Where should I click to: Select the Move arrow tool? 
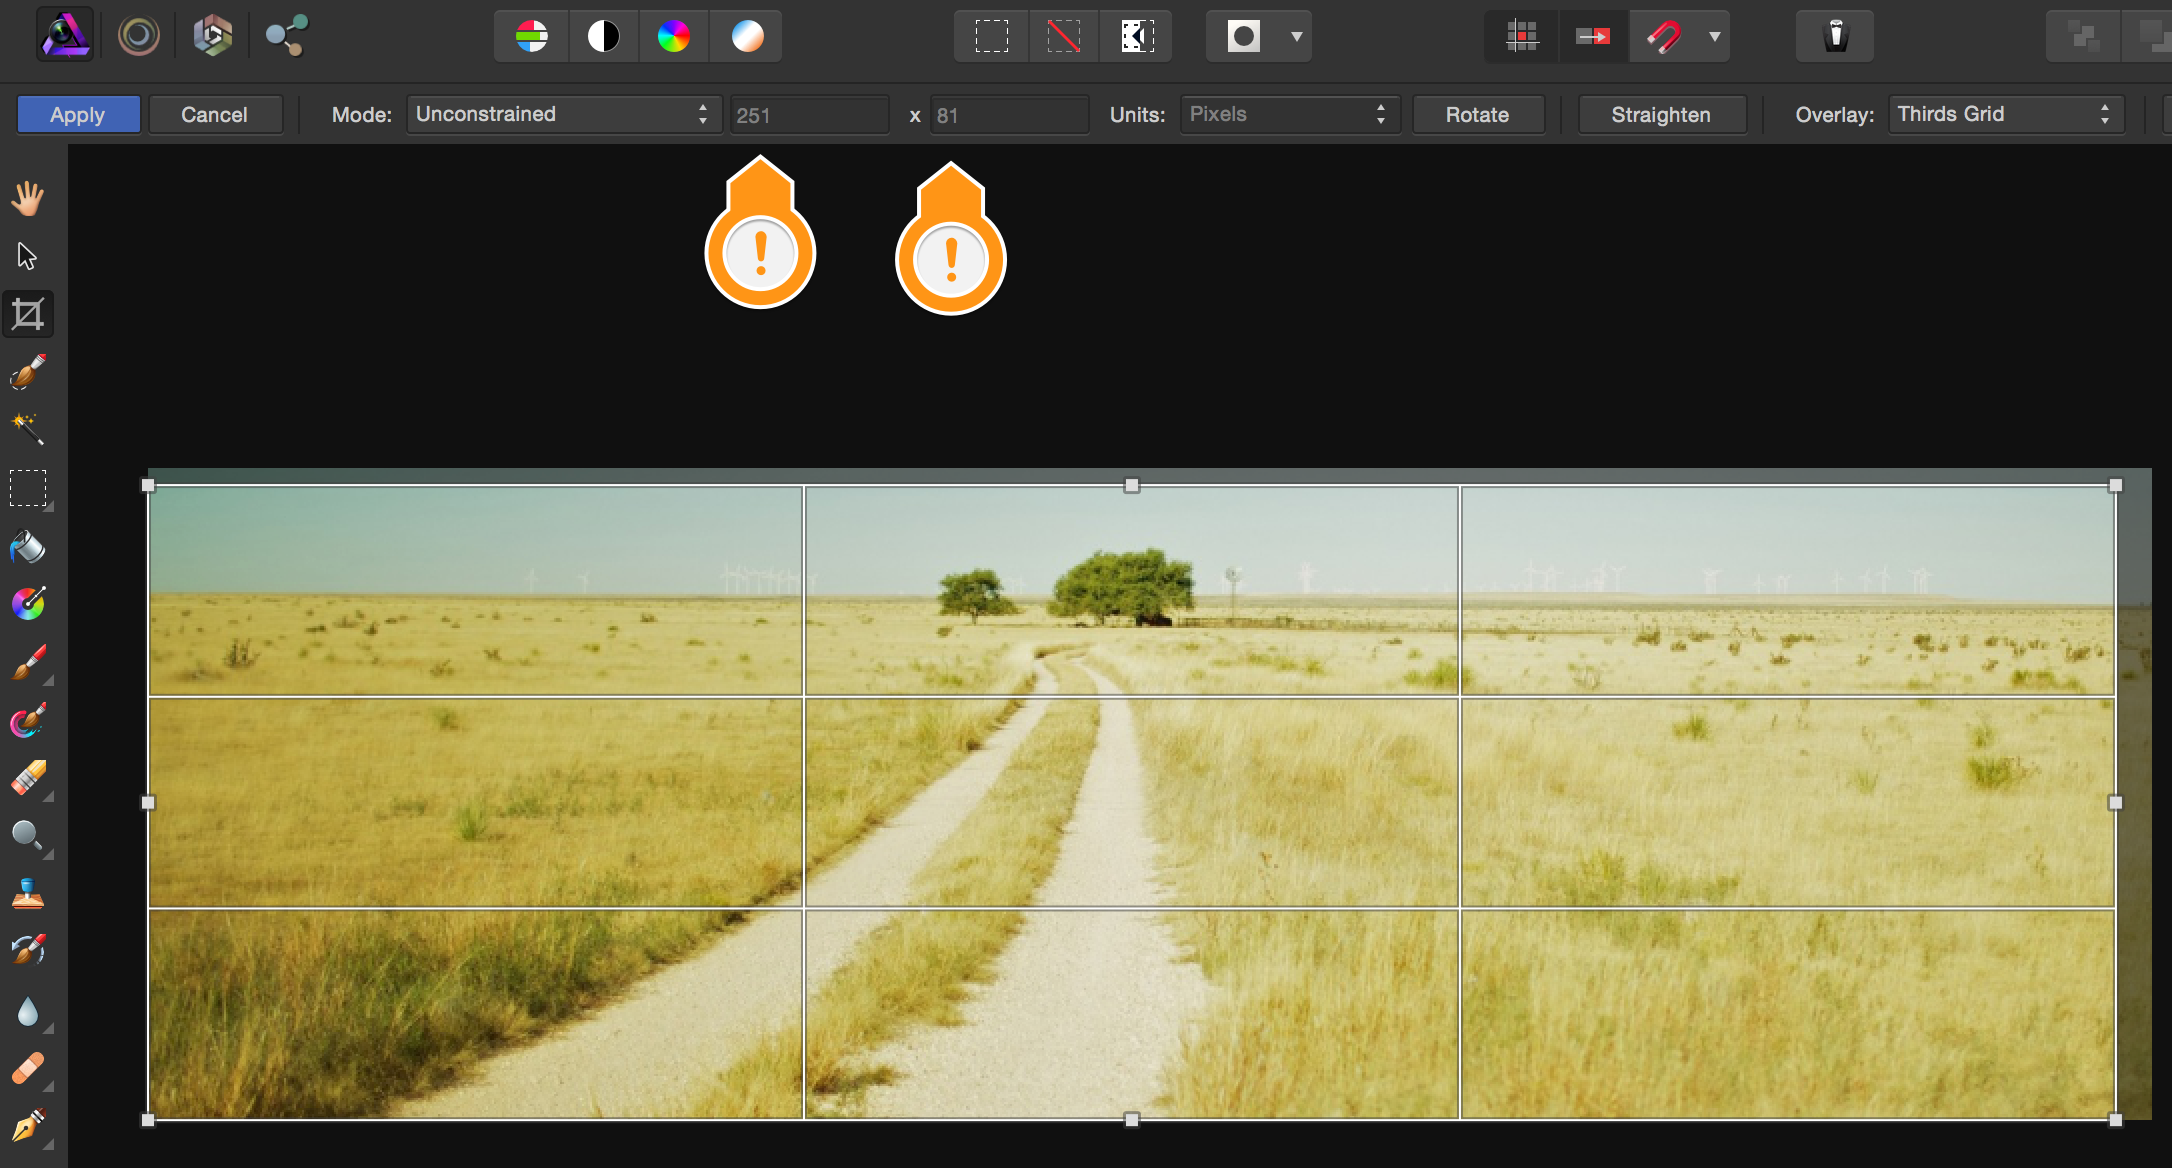click(x=28, y=256)
